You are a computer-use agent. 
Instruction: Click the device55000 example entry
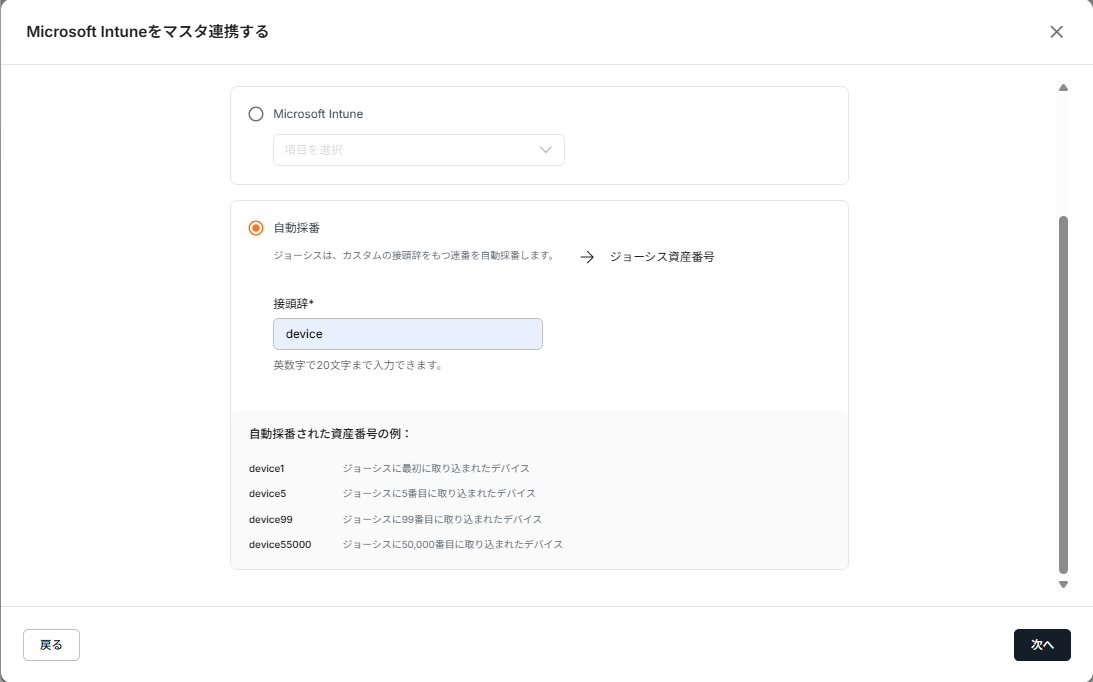click(280, 545)
